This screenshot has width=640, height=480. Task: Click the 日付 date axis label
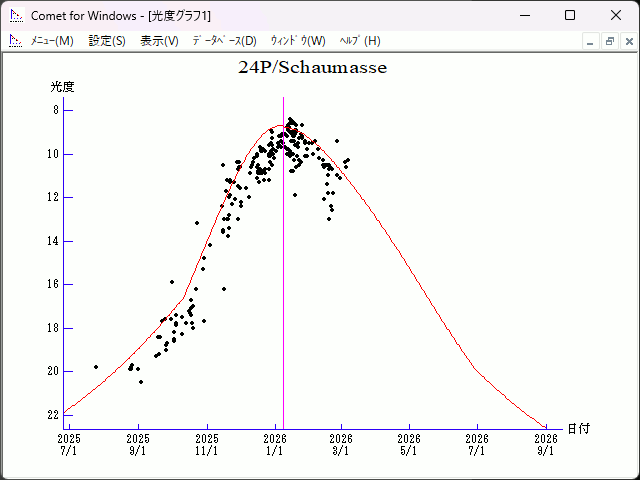[578, 429]
